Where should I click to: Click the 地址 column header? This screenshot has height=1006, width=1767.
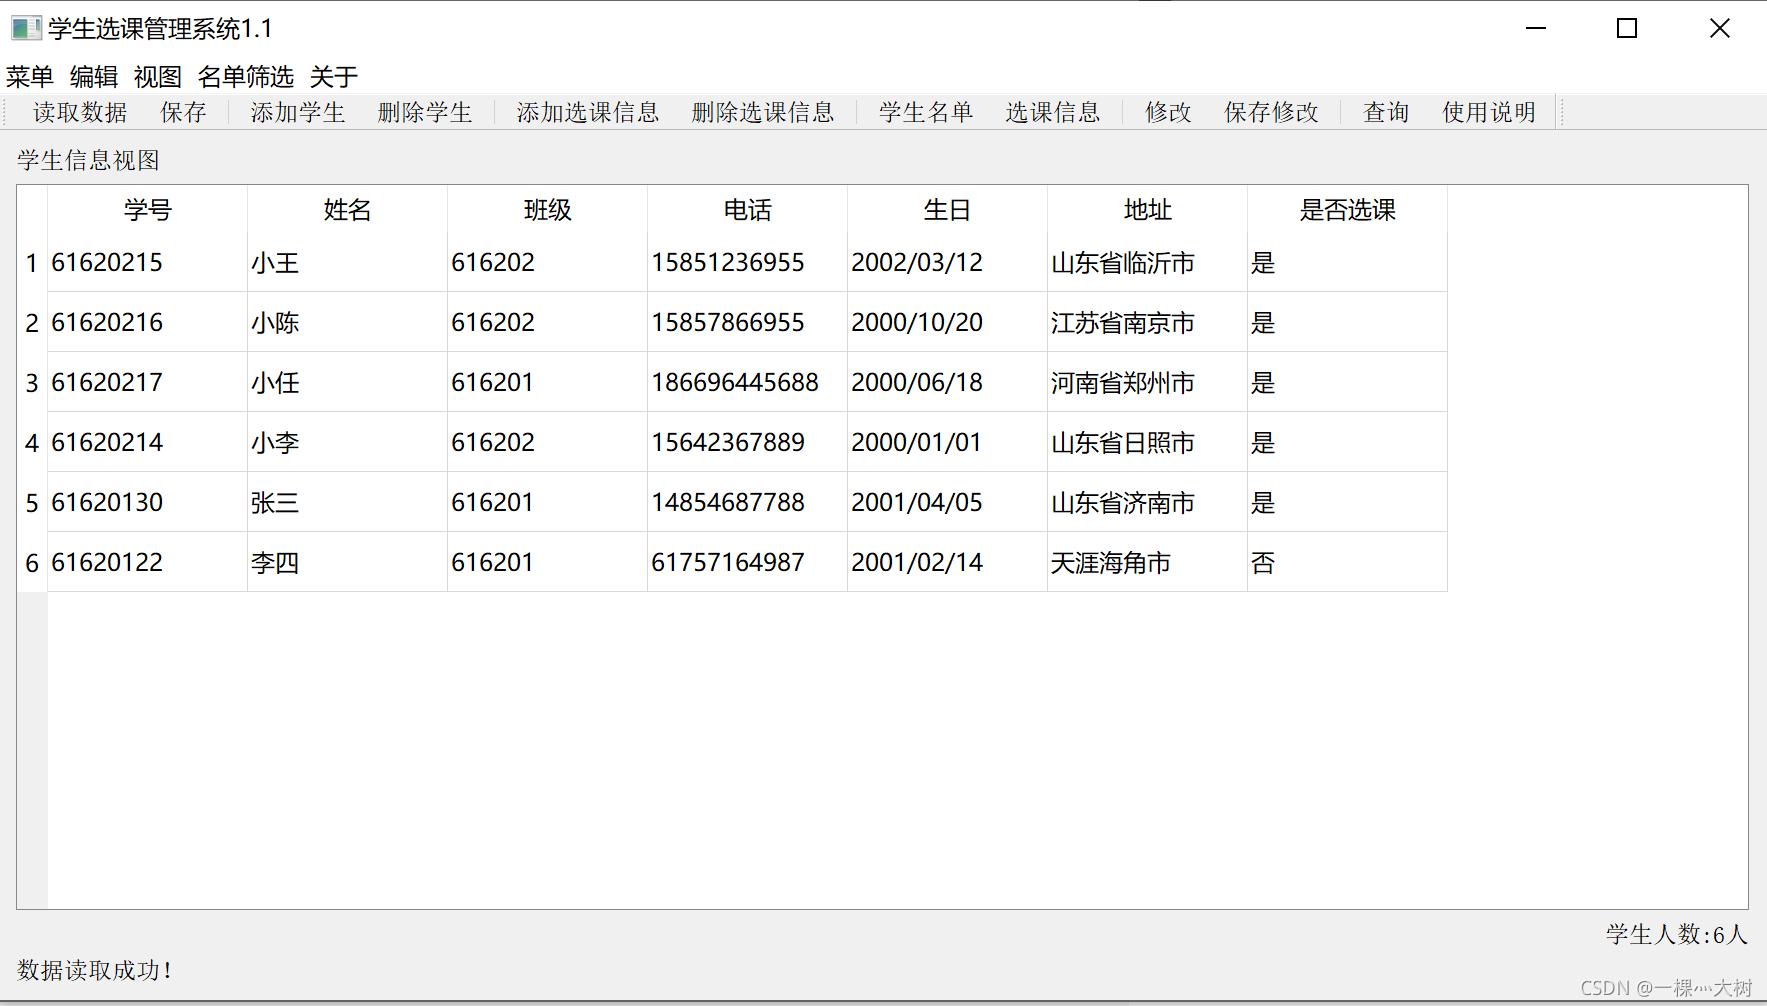point(1147,210)
